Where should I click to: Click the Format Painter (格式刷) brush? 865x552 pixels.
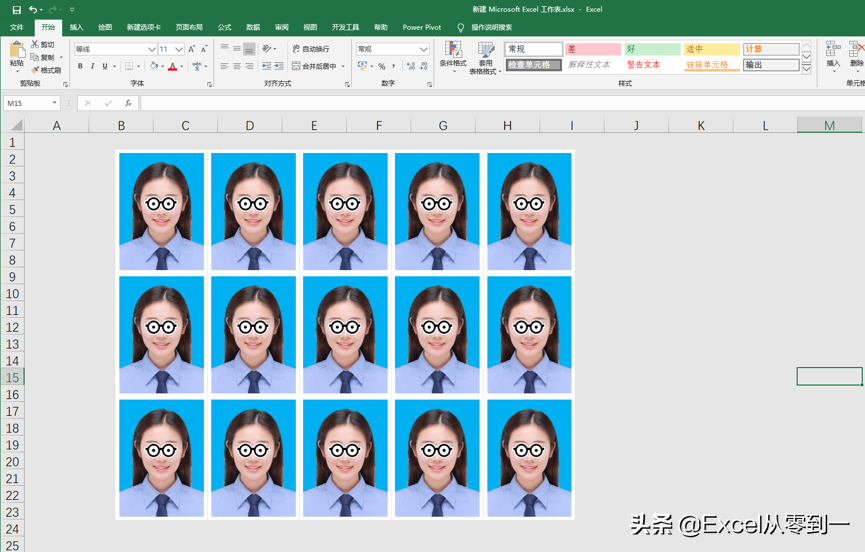click(x=35, y=70)
